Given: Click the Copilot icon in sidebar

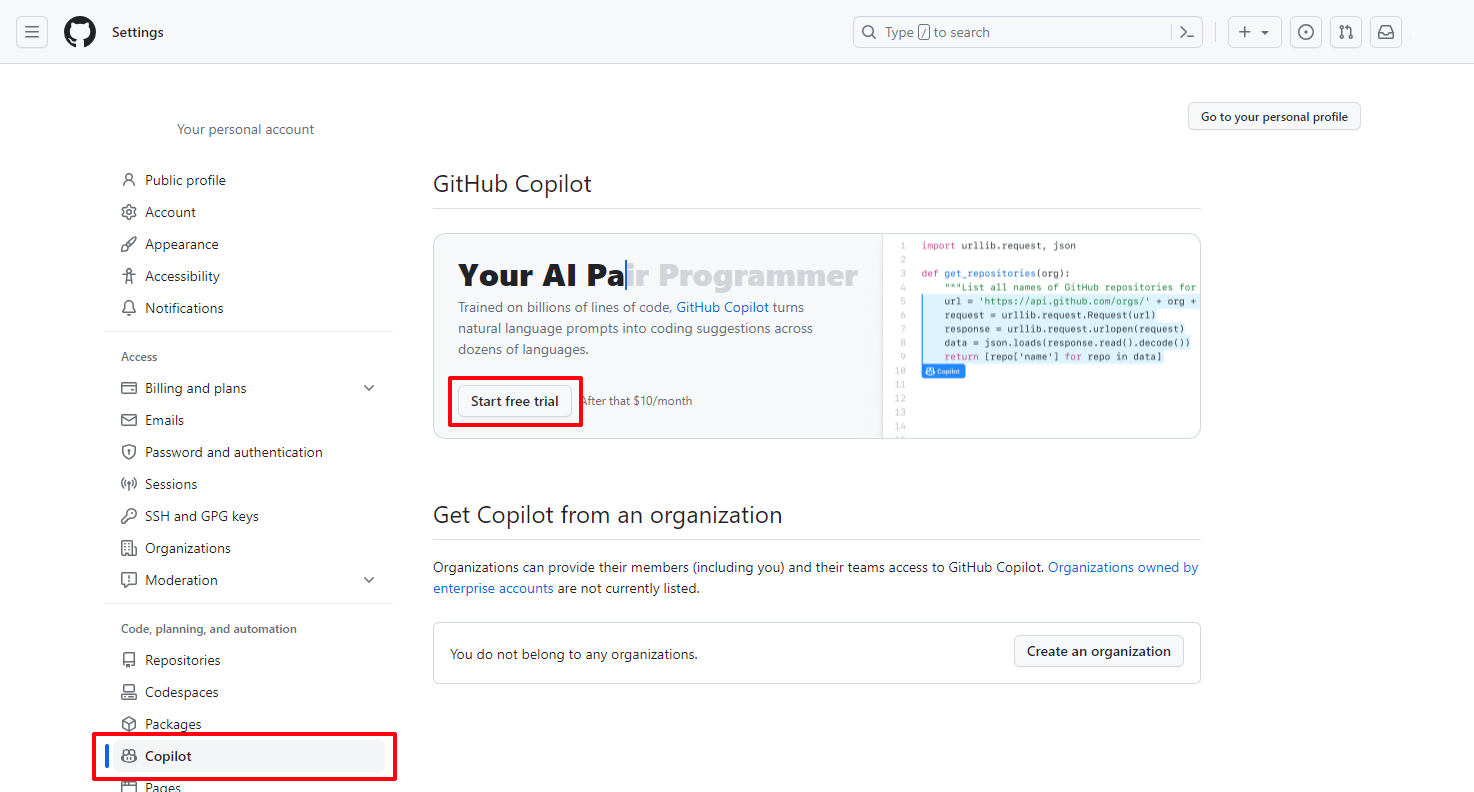Looking at the screenshot, I should pos(129,756).
